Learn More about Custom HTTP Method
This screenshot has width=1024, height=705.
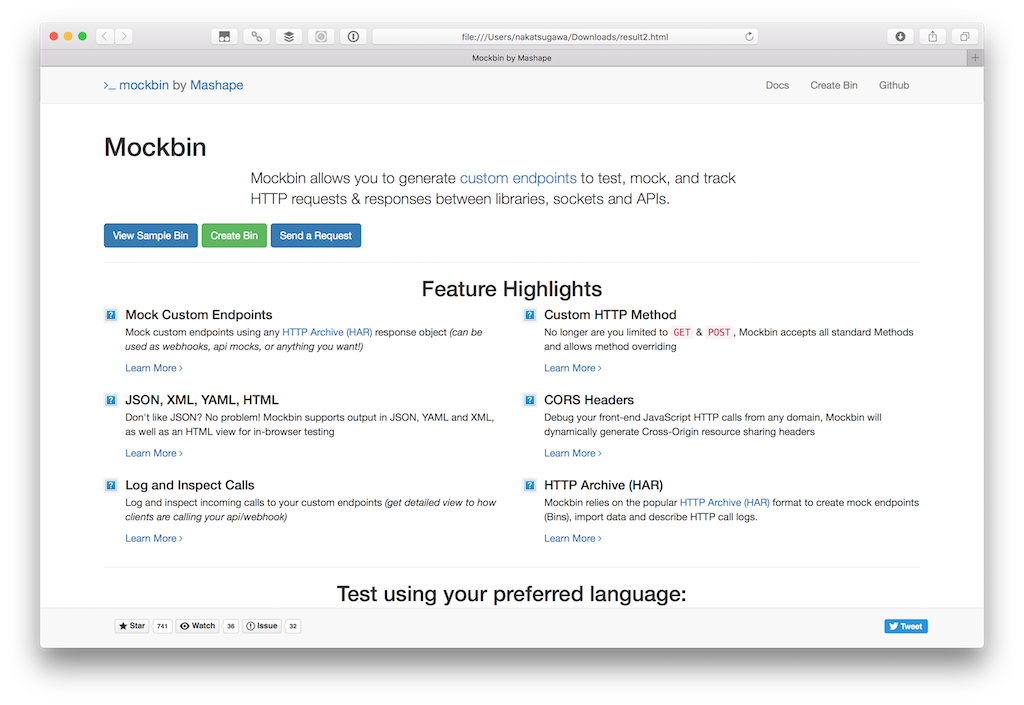coord(573,368)
